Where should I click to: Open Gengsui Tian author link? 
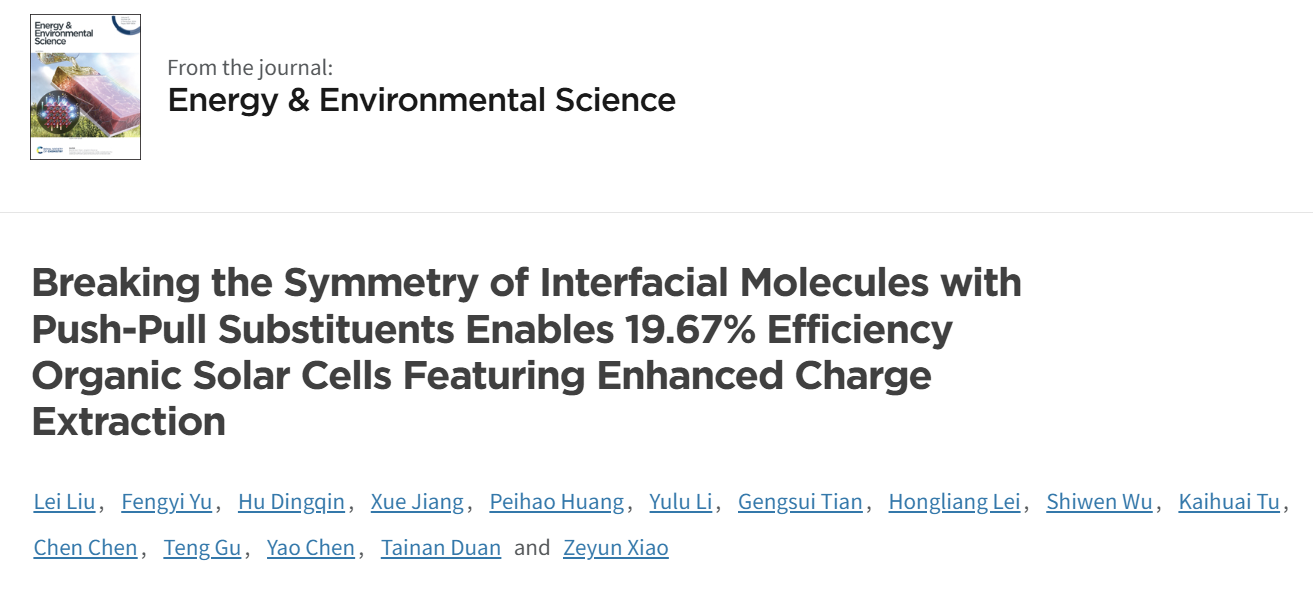point(800,502)
